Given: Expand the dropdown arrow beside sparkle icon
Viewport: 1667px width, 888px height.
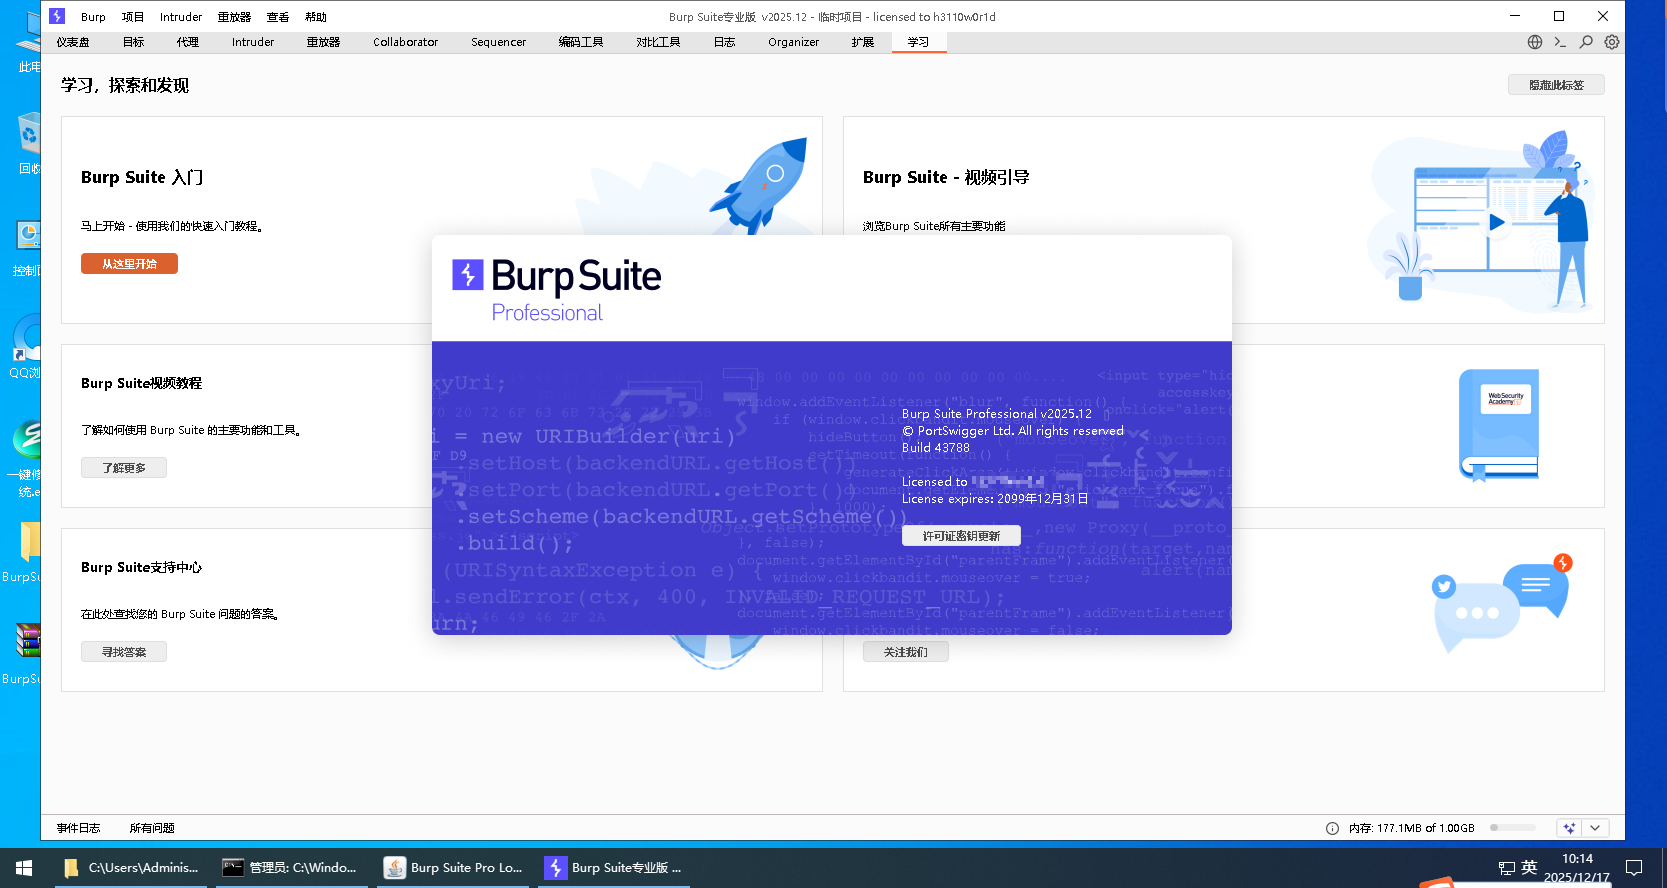Looking at the screenshot, I should click(x=1595, y=828).
